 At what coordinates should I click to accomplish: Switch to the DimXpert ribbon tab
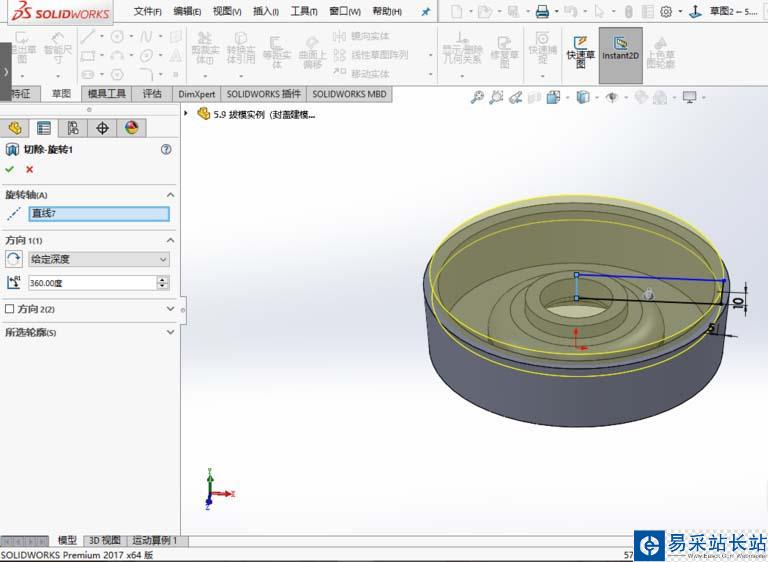click(x=196, y=94)
